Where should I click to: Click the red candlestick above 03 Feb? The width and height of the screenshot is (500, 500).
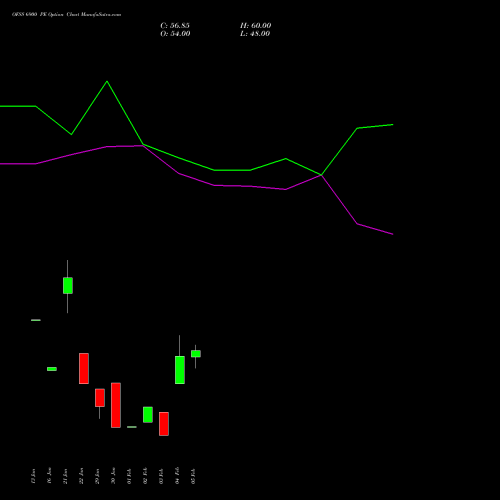[164, 424]
